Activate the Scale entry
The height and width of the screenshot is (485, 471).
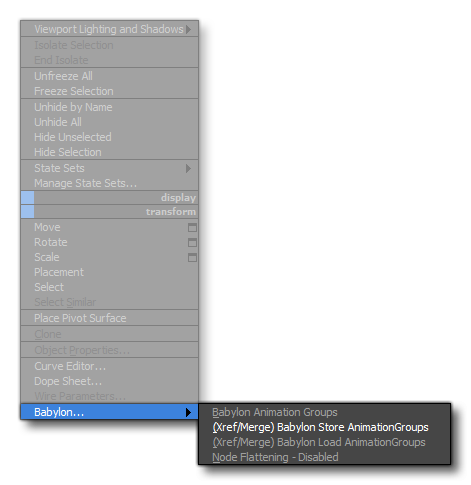(x=109, y=257)
